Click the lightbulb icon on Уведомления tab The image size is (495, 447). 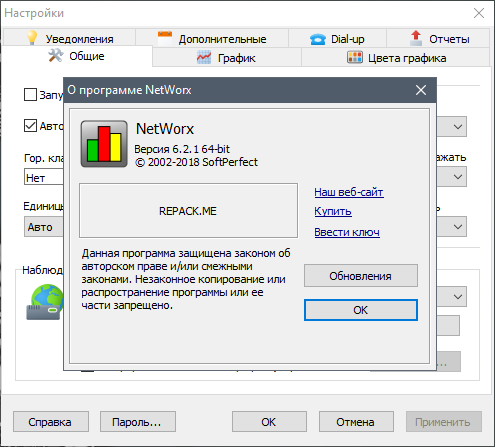point(32,38)
